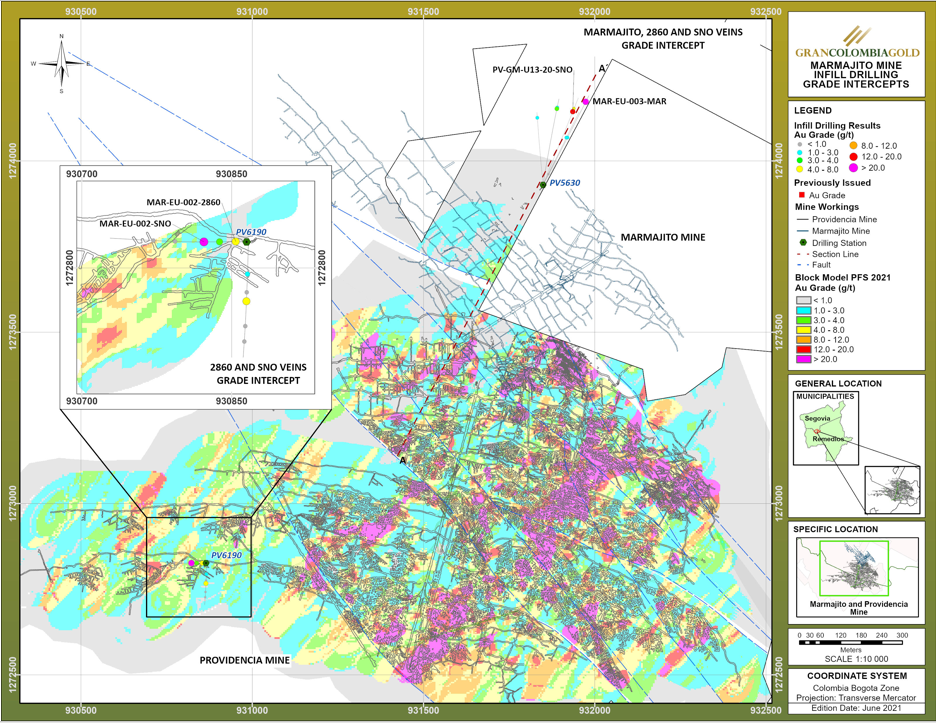The image size is (936, 723).
Task: Click the Gran Colombia Gold logo
Action: tap(857, 42)
